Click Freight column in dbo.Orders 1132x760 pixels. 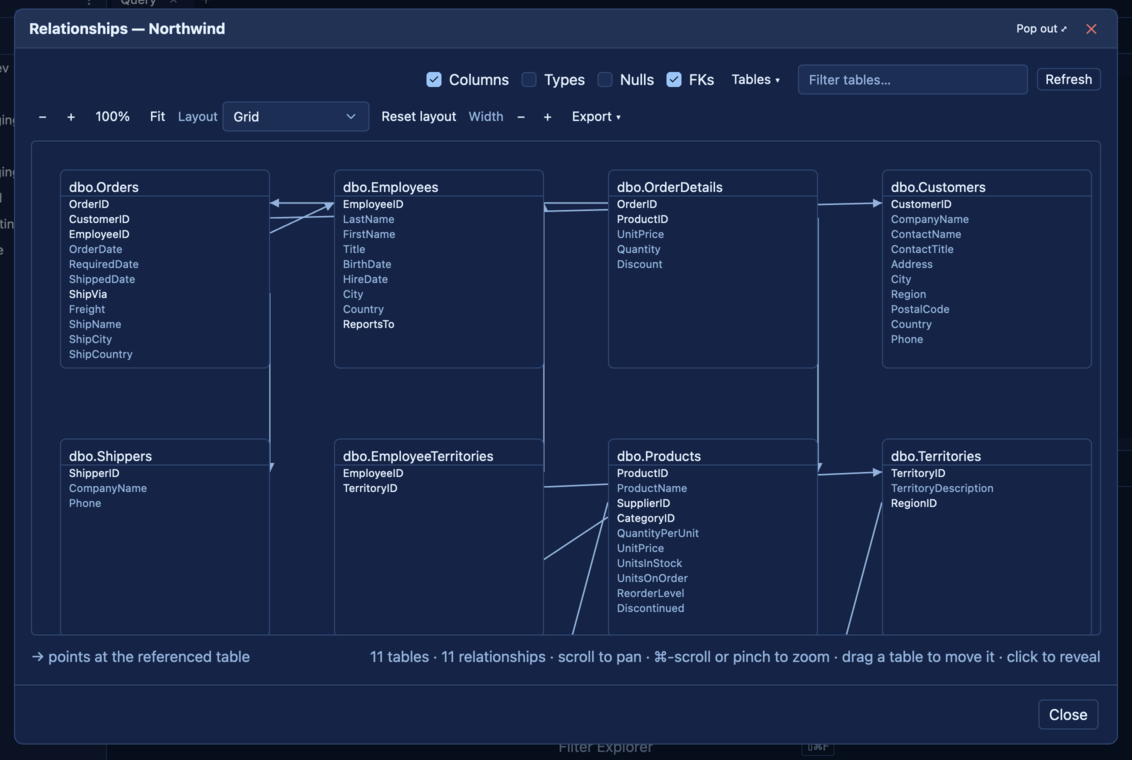click(x=87, y=309)
